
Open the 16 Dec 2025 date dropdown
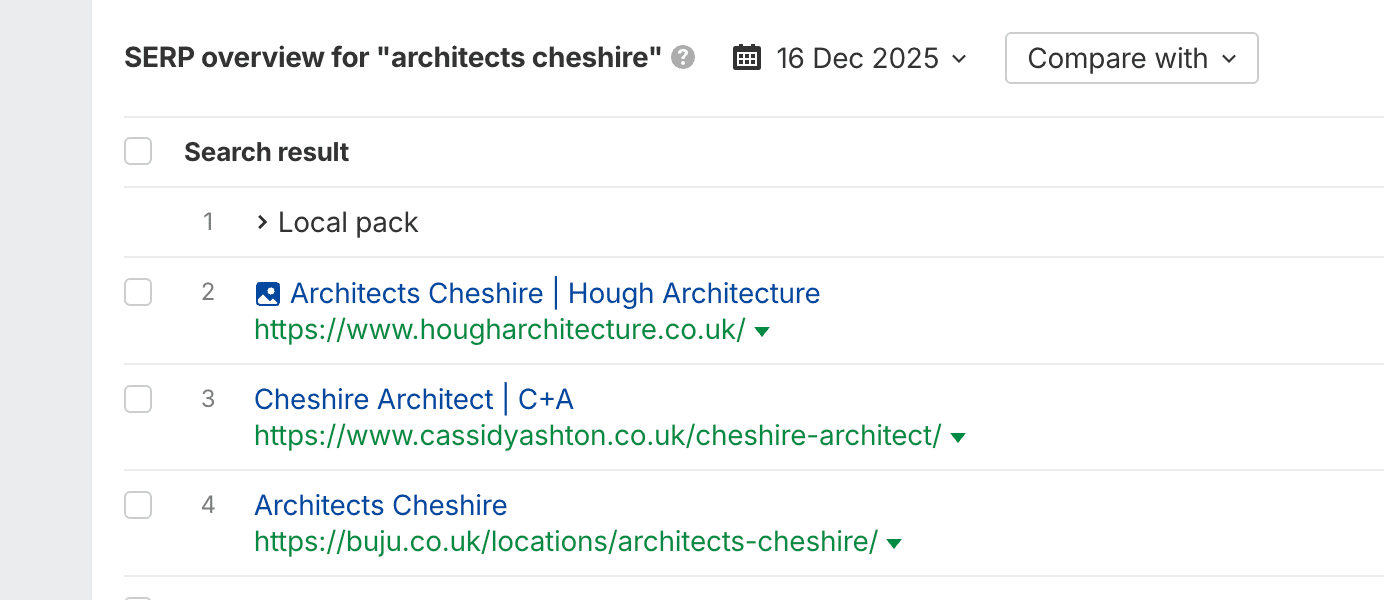pyautogui.click(x=871, y=58)
